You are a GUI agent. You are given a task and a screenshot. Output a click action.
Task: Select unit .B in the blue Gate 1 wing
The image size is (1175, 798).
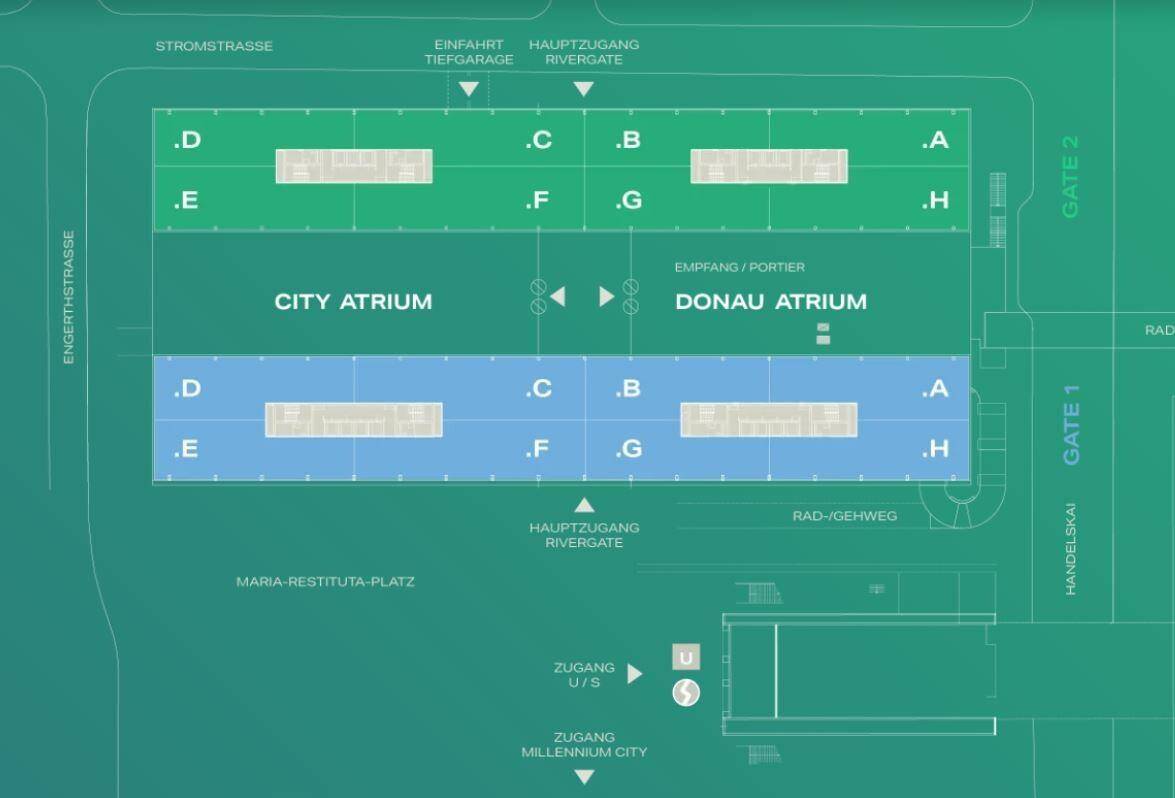pyautogui.click(x=628, y=389)
